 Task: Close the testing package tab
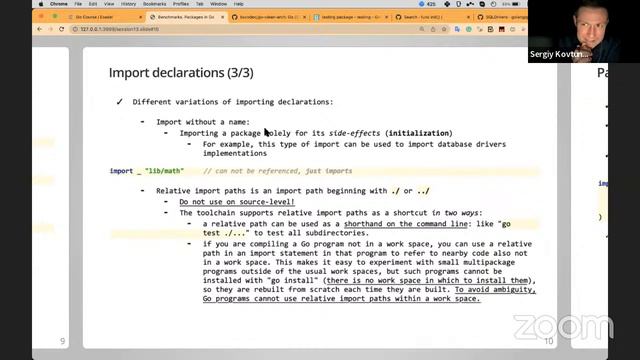(x=386, y=17)
